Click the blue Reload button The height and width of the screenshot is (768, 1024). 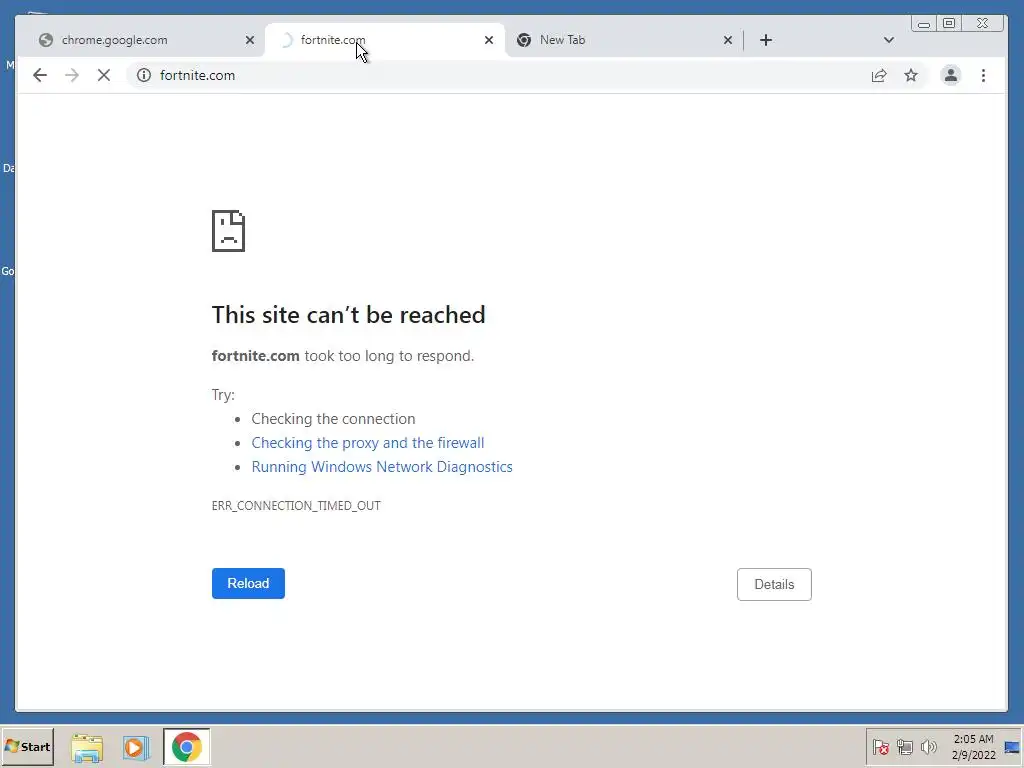(248, 583)
